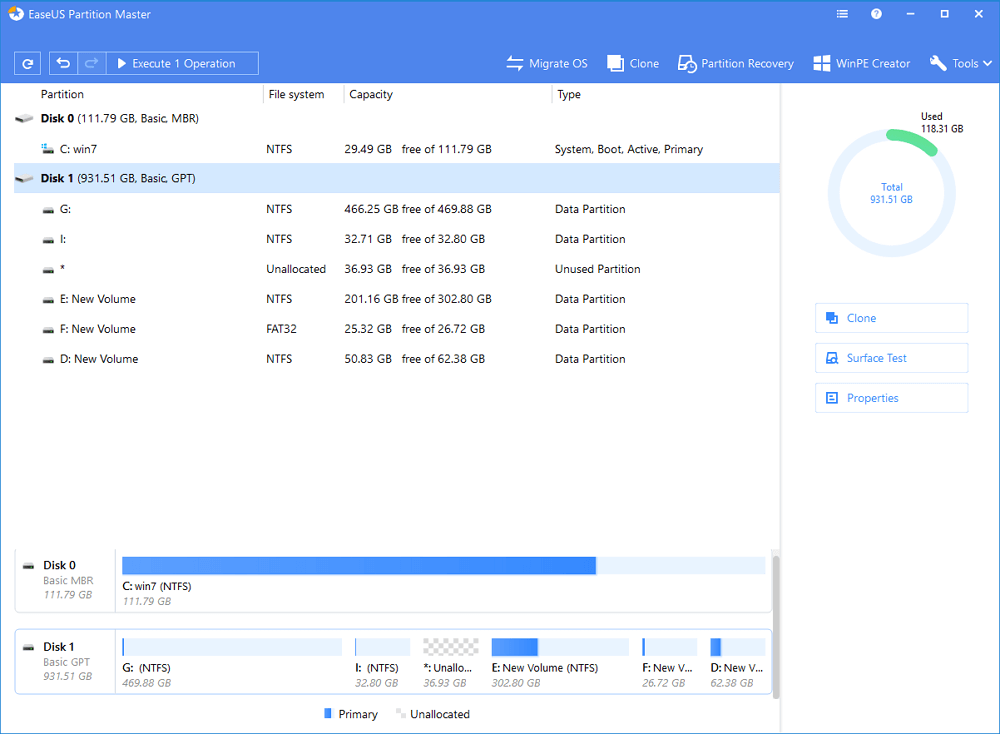This screenshot has height=734, width=1000.
Task: Open disk Properties in right panel
Action: tap(891, 398)
